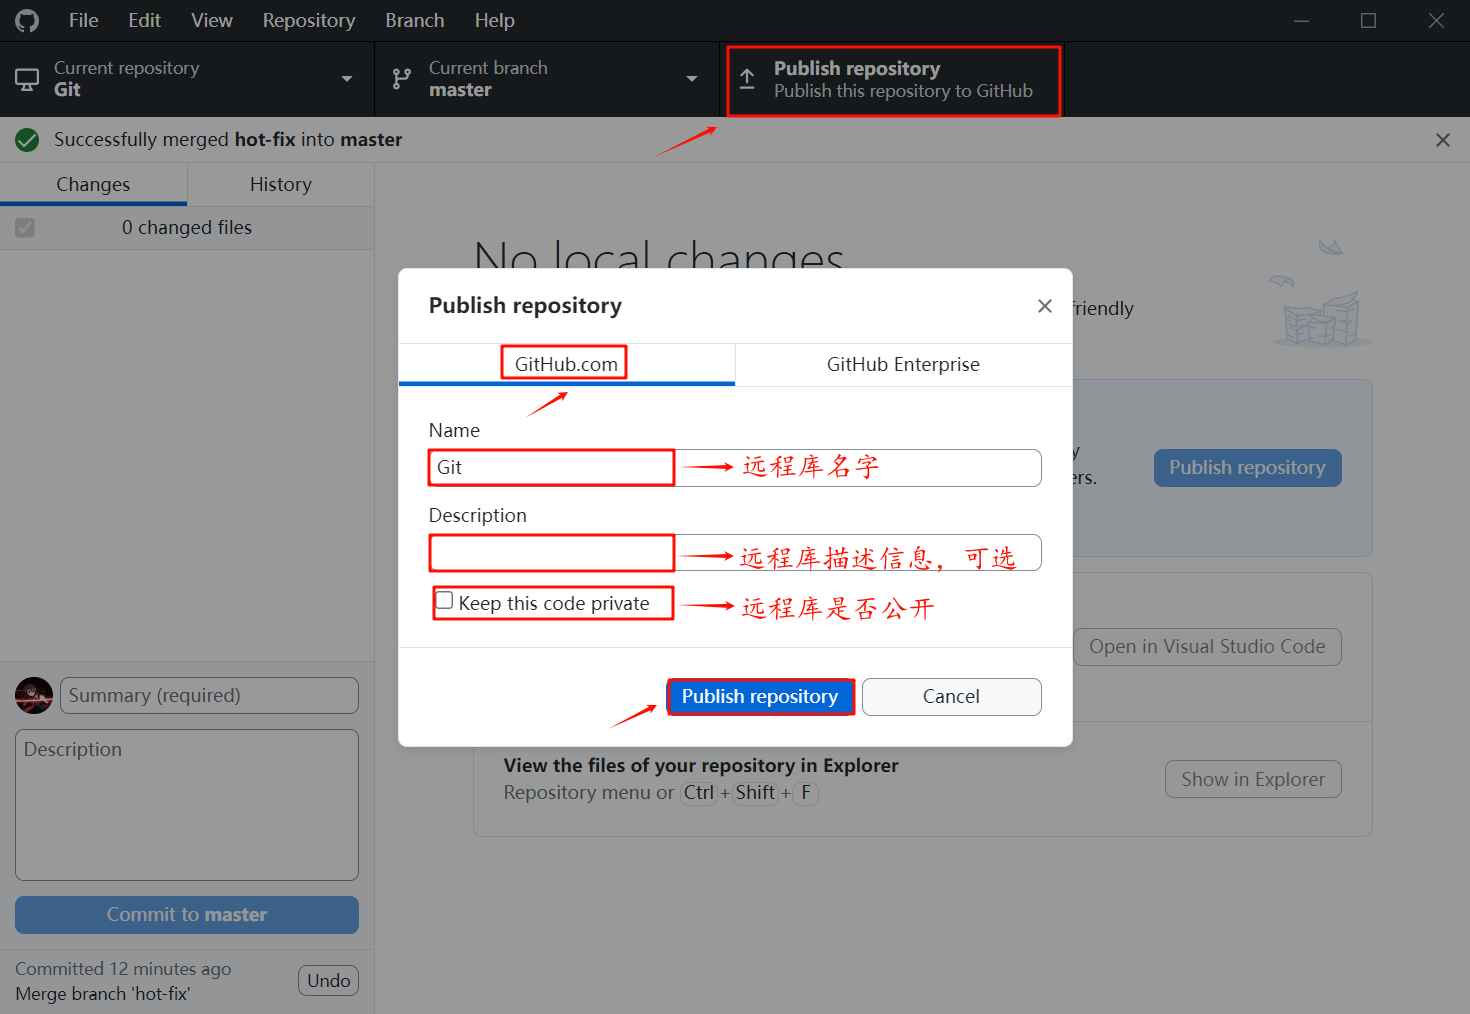Toggle Keep this code private checkbox
The height and width of the screenshot is (1014, 1470).
point(444,601)
